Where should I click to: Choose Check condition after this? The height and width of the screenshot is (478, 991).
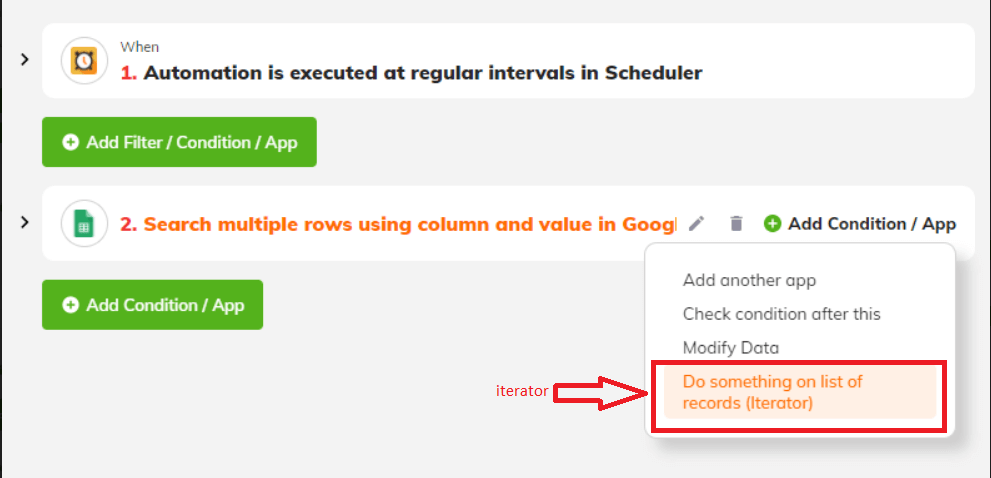(781, 314)
